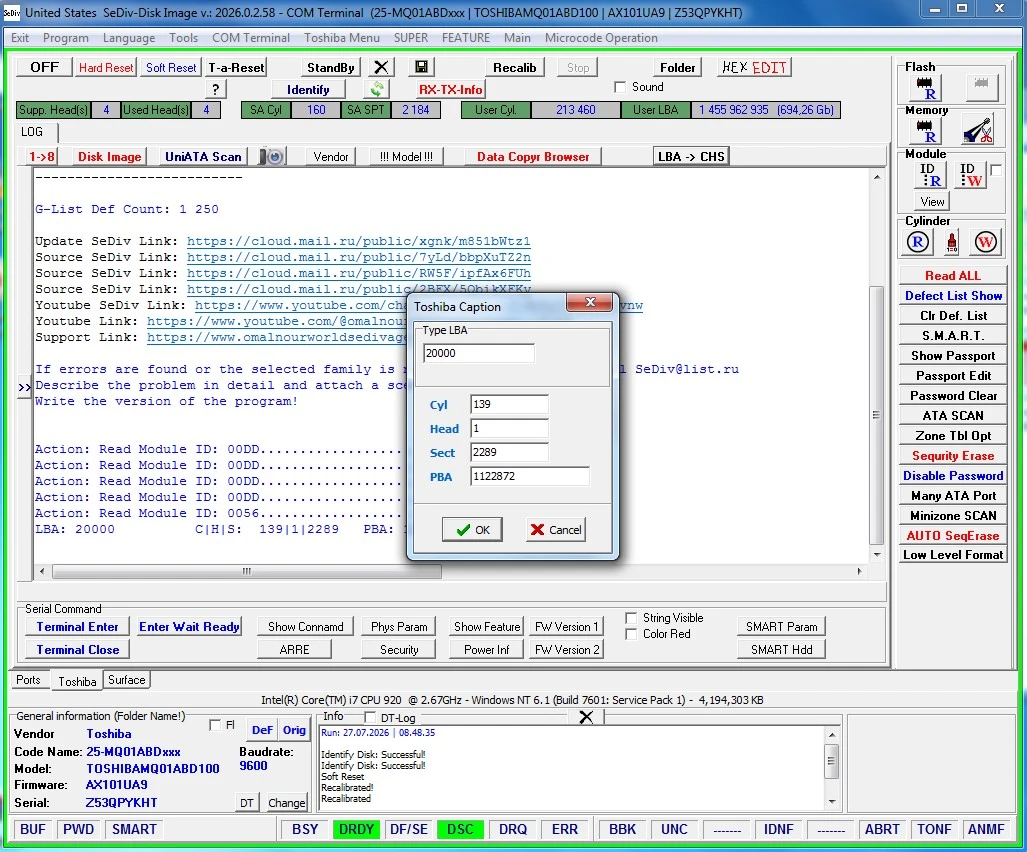Screen dimensions: 1027x852
Task: Click the HEX EDIT button
Action: (754, 67)
